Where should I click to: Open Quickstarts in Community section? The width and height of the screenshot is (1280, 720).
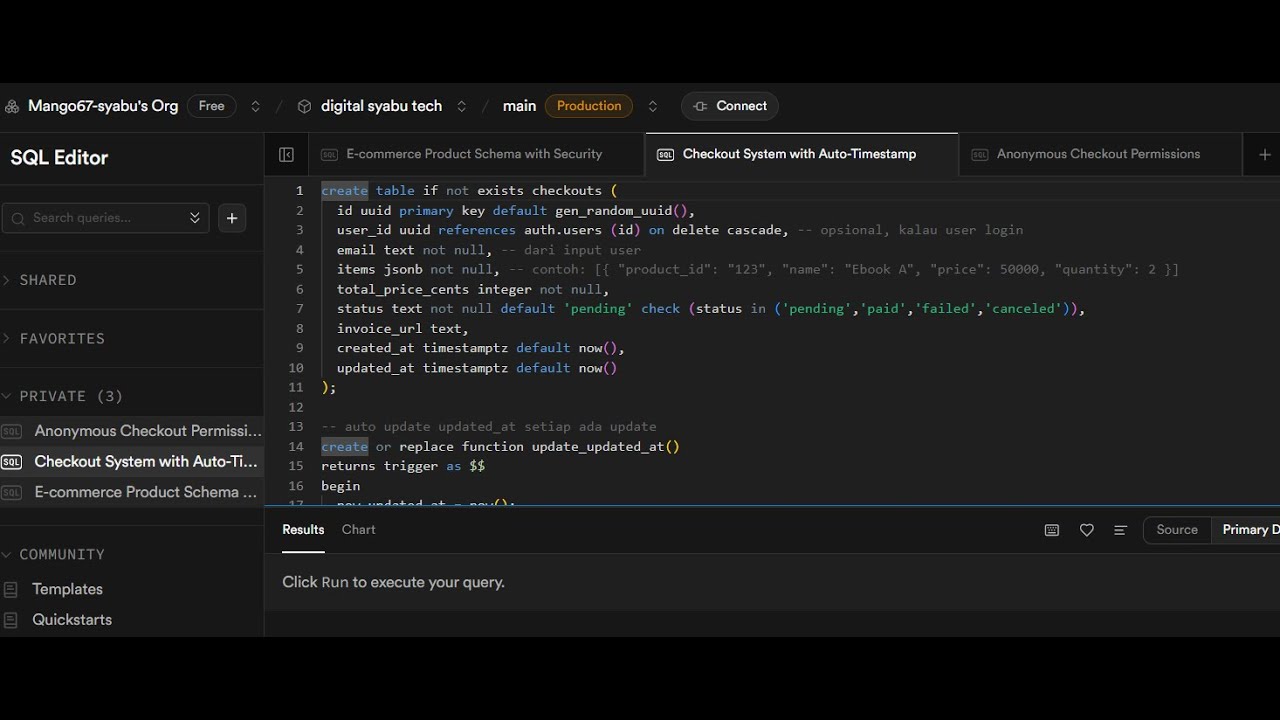click(72, 620)
